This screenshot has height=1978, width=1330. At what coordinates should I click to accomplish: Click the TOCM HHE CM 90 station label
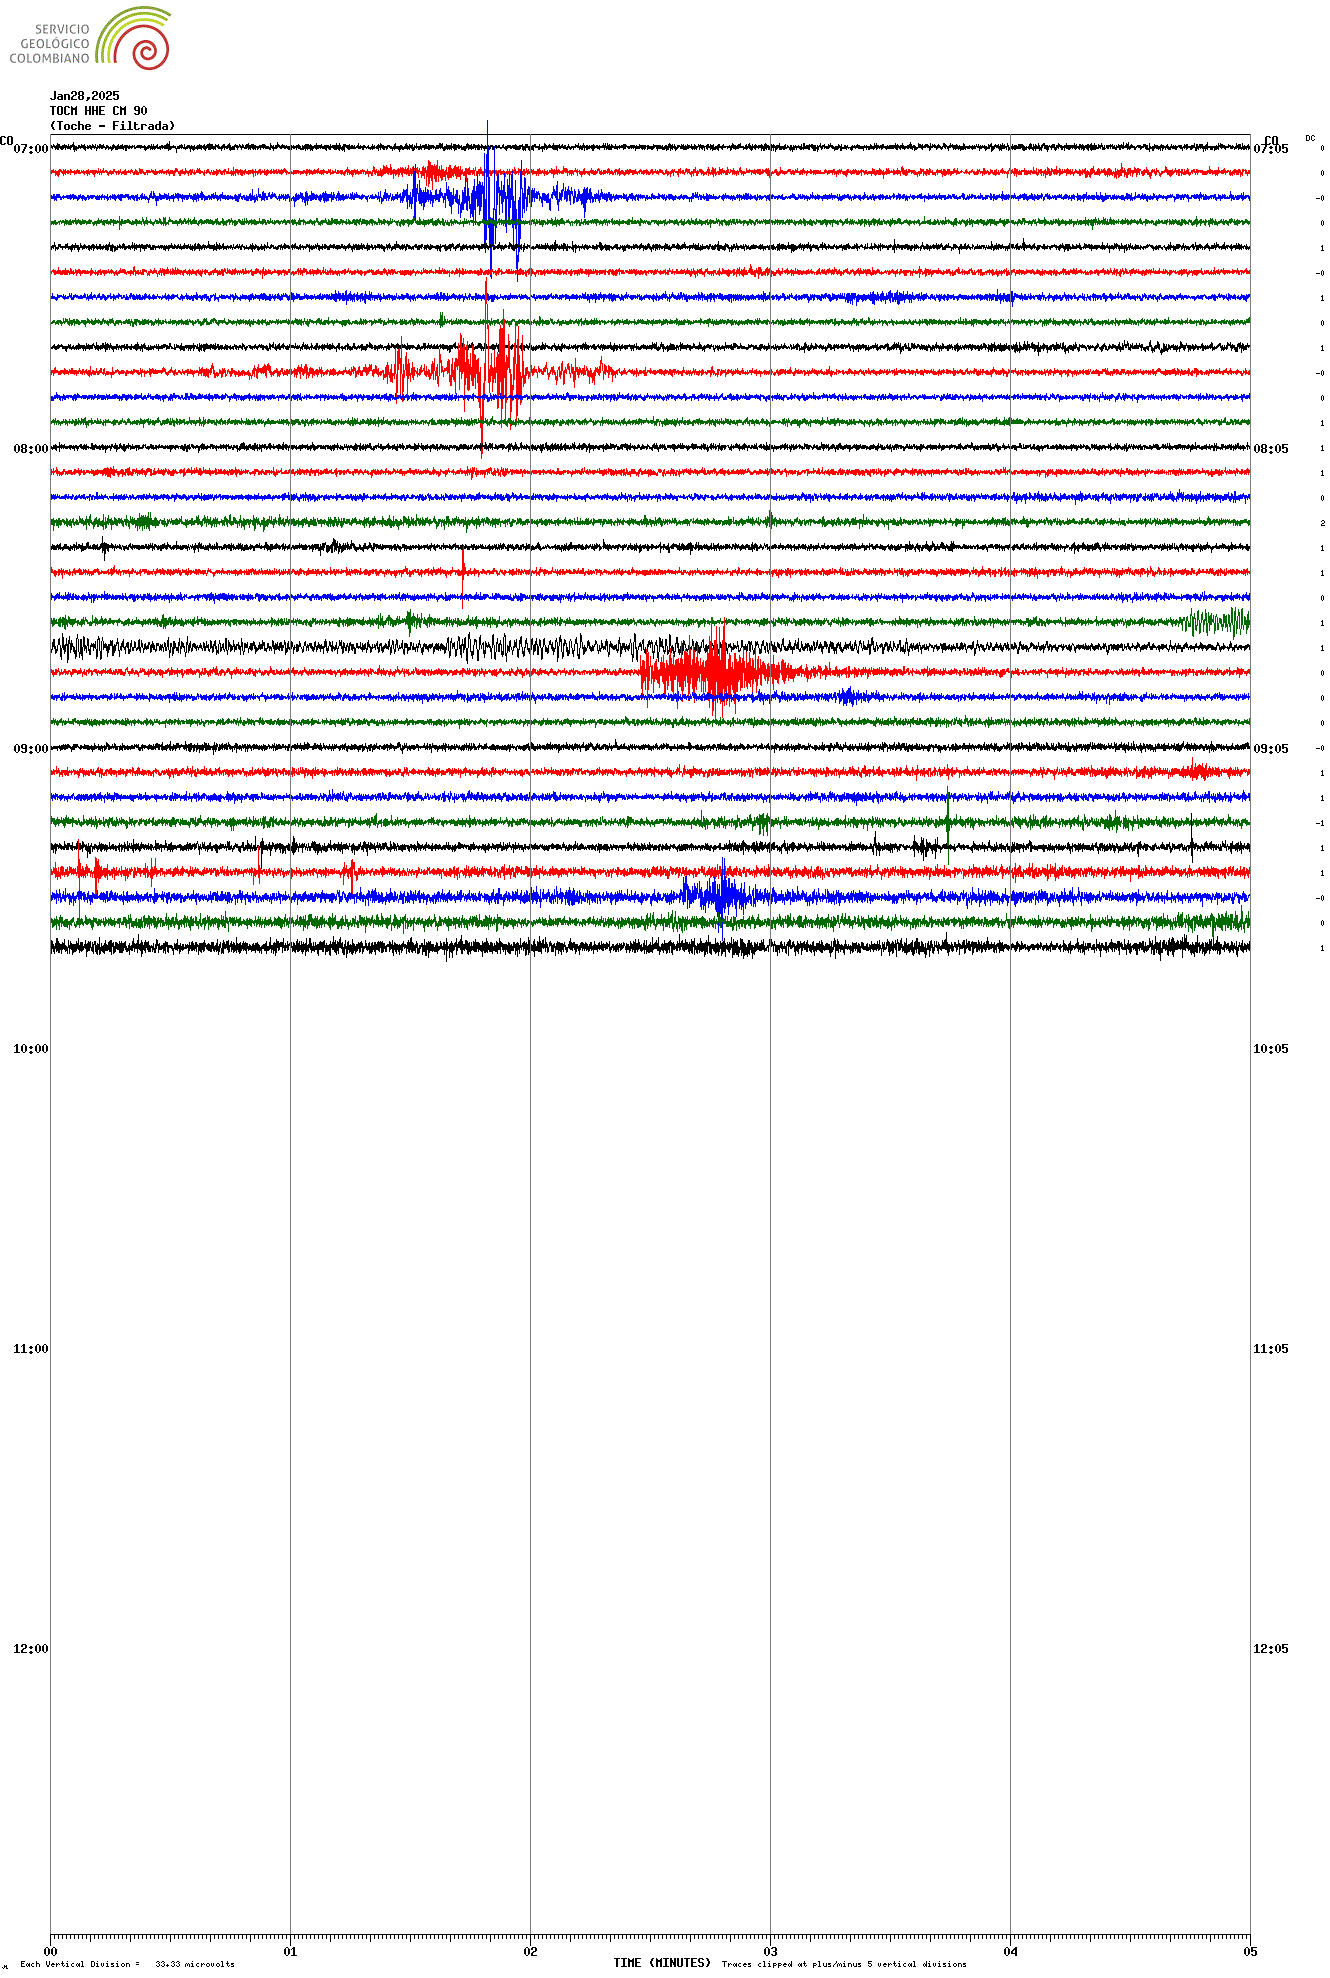point(98,111)
